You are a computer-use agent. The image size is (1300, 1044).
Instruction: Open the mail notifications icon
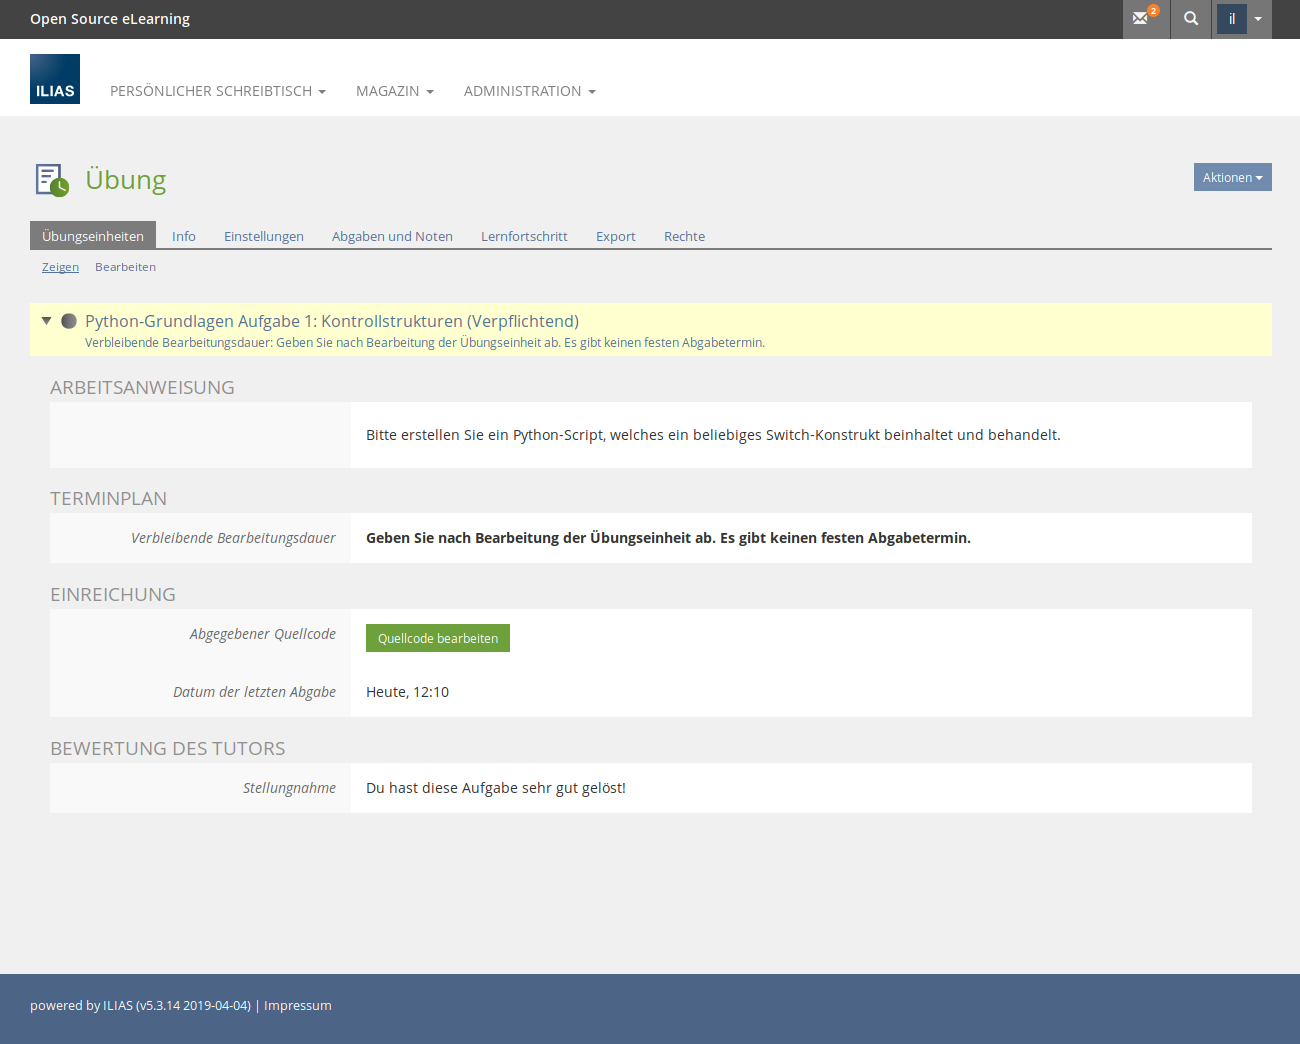(1141, 19)
